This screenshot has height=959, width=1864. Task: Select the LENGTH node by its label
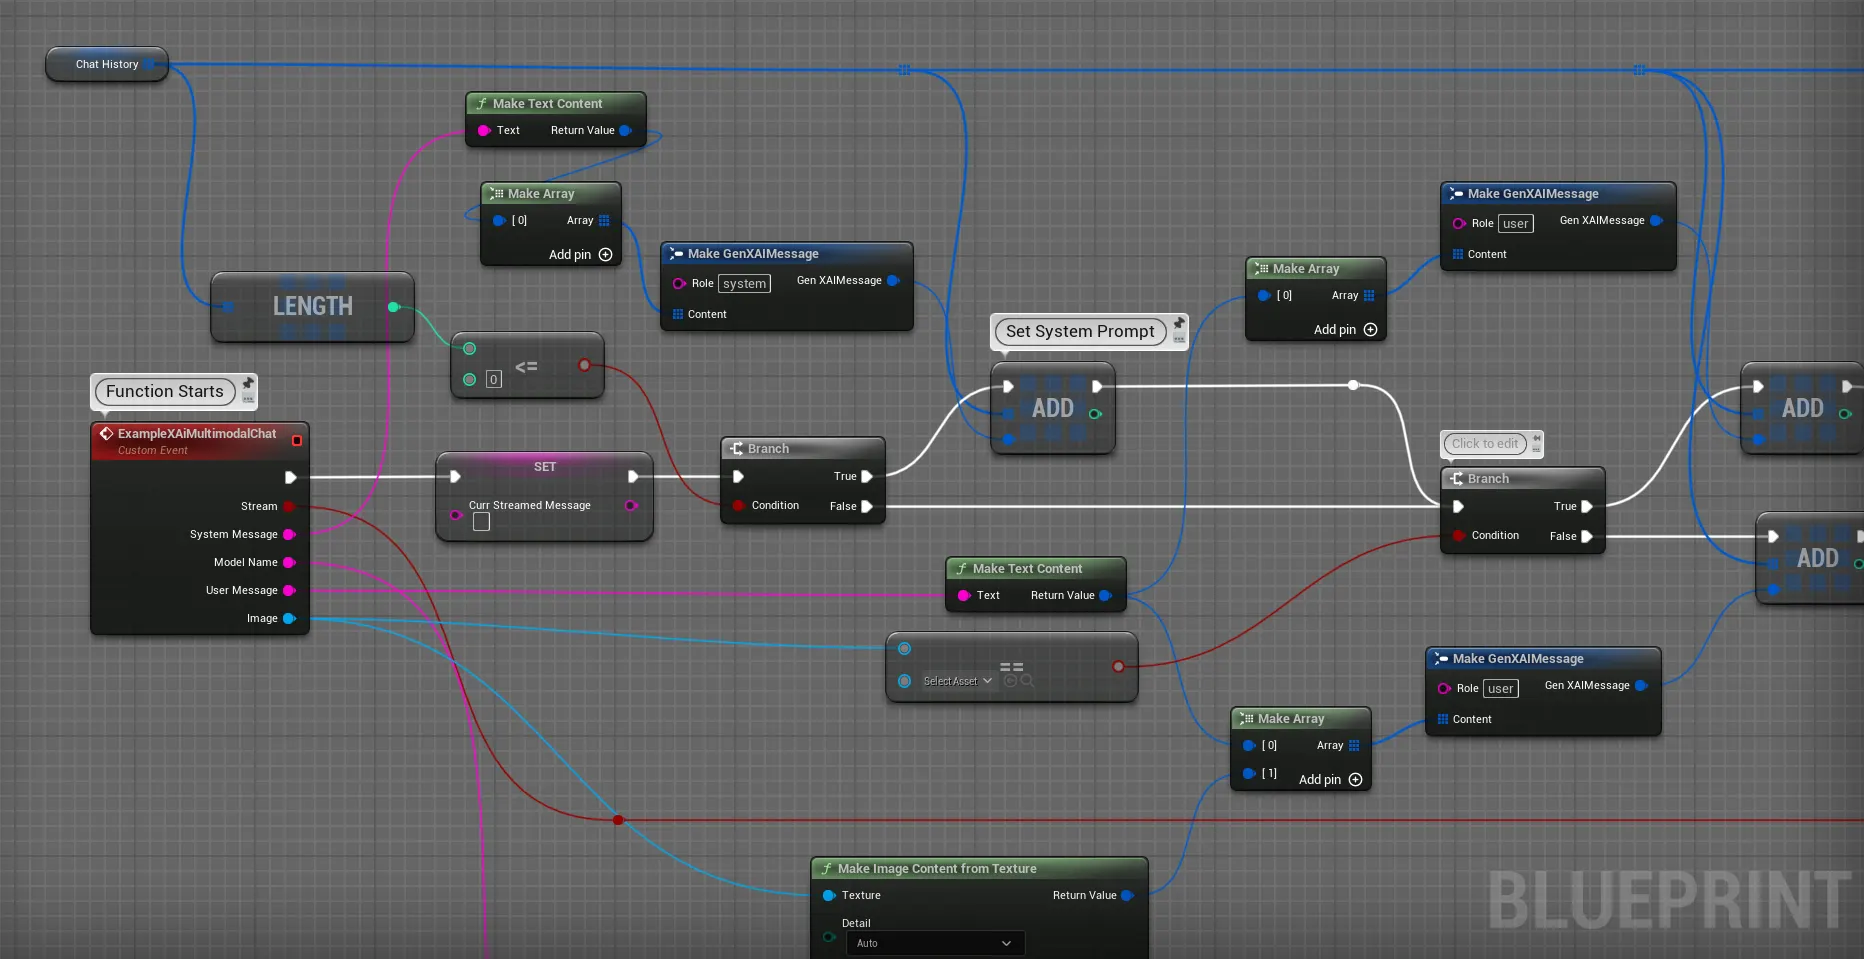coord(313,307)
